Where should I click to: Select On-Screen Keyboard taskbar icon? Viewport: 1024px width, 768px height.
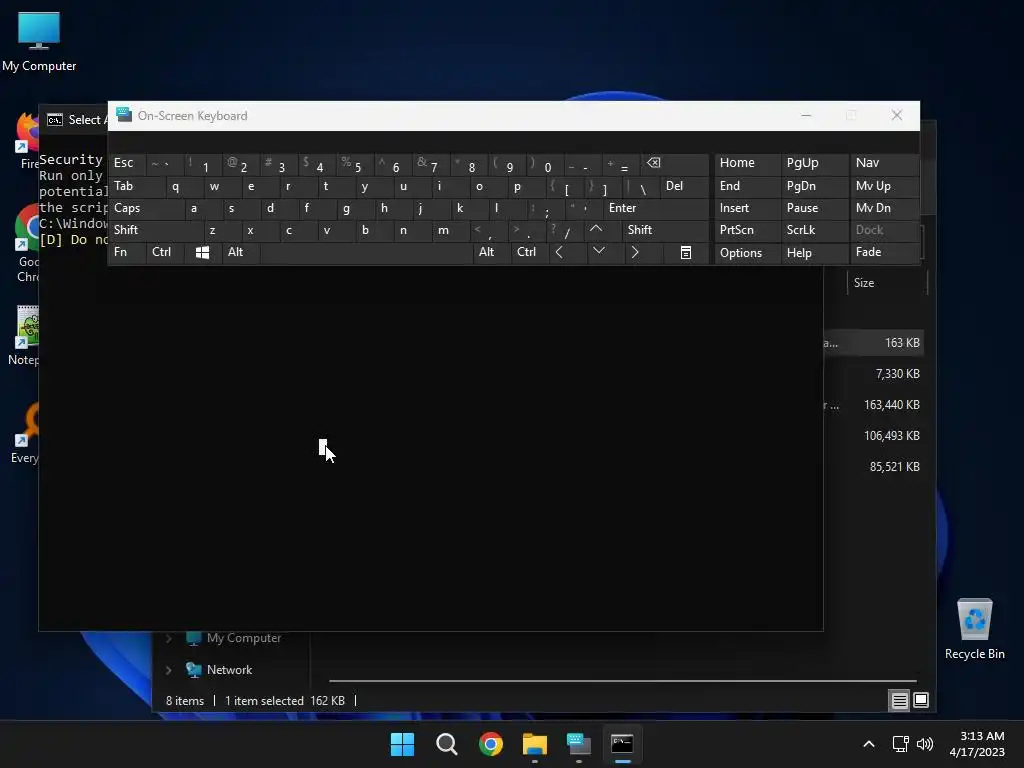coord(579,744)
